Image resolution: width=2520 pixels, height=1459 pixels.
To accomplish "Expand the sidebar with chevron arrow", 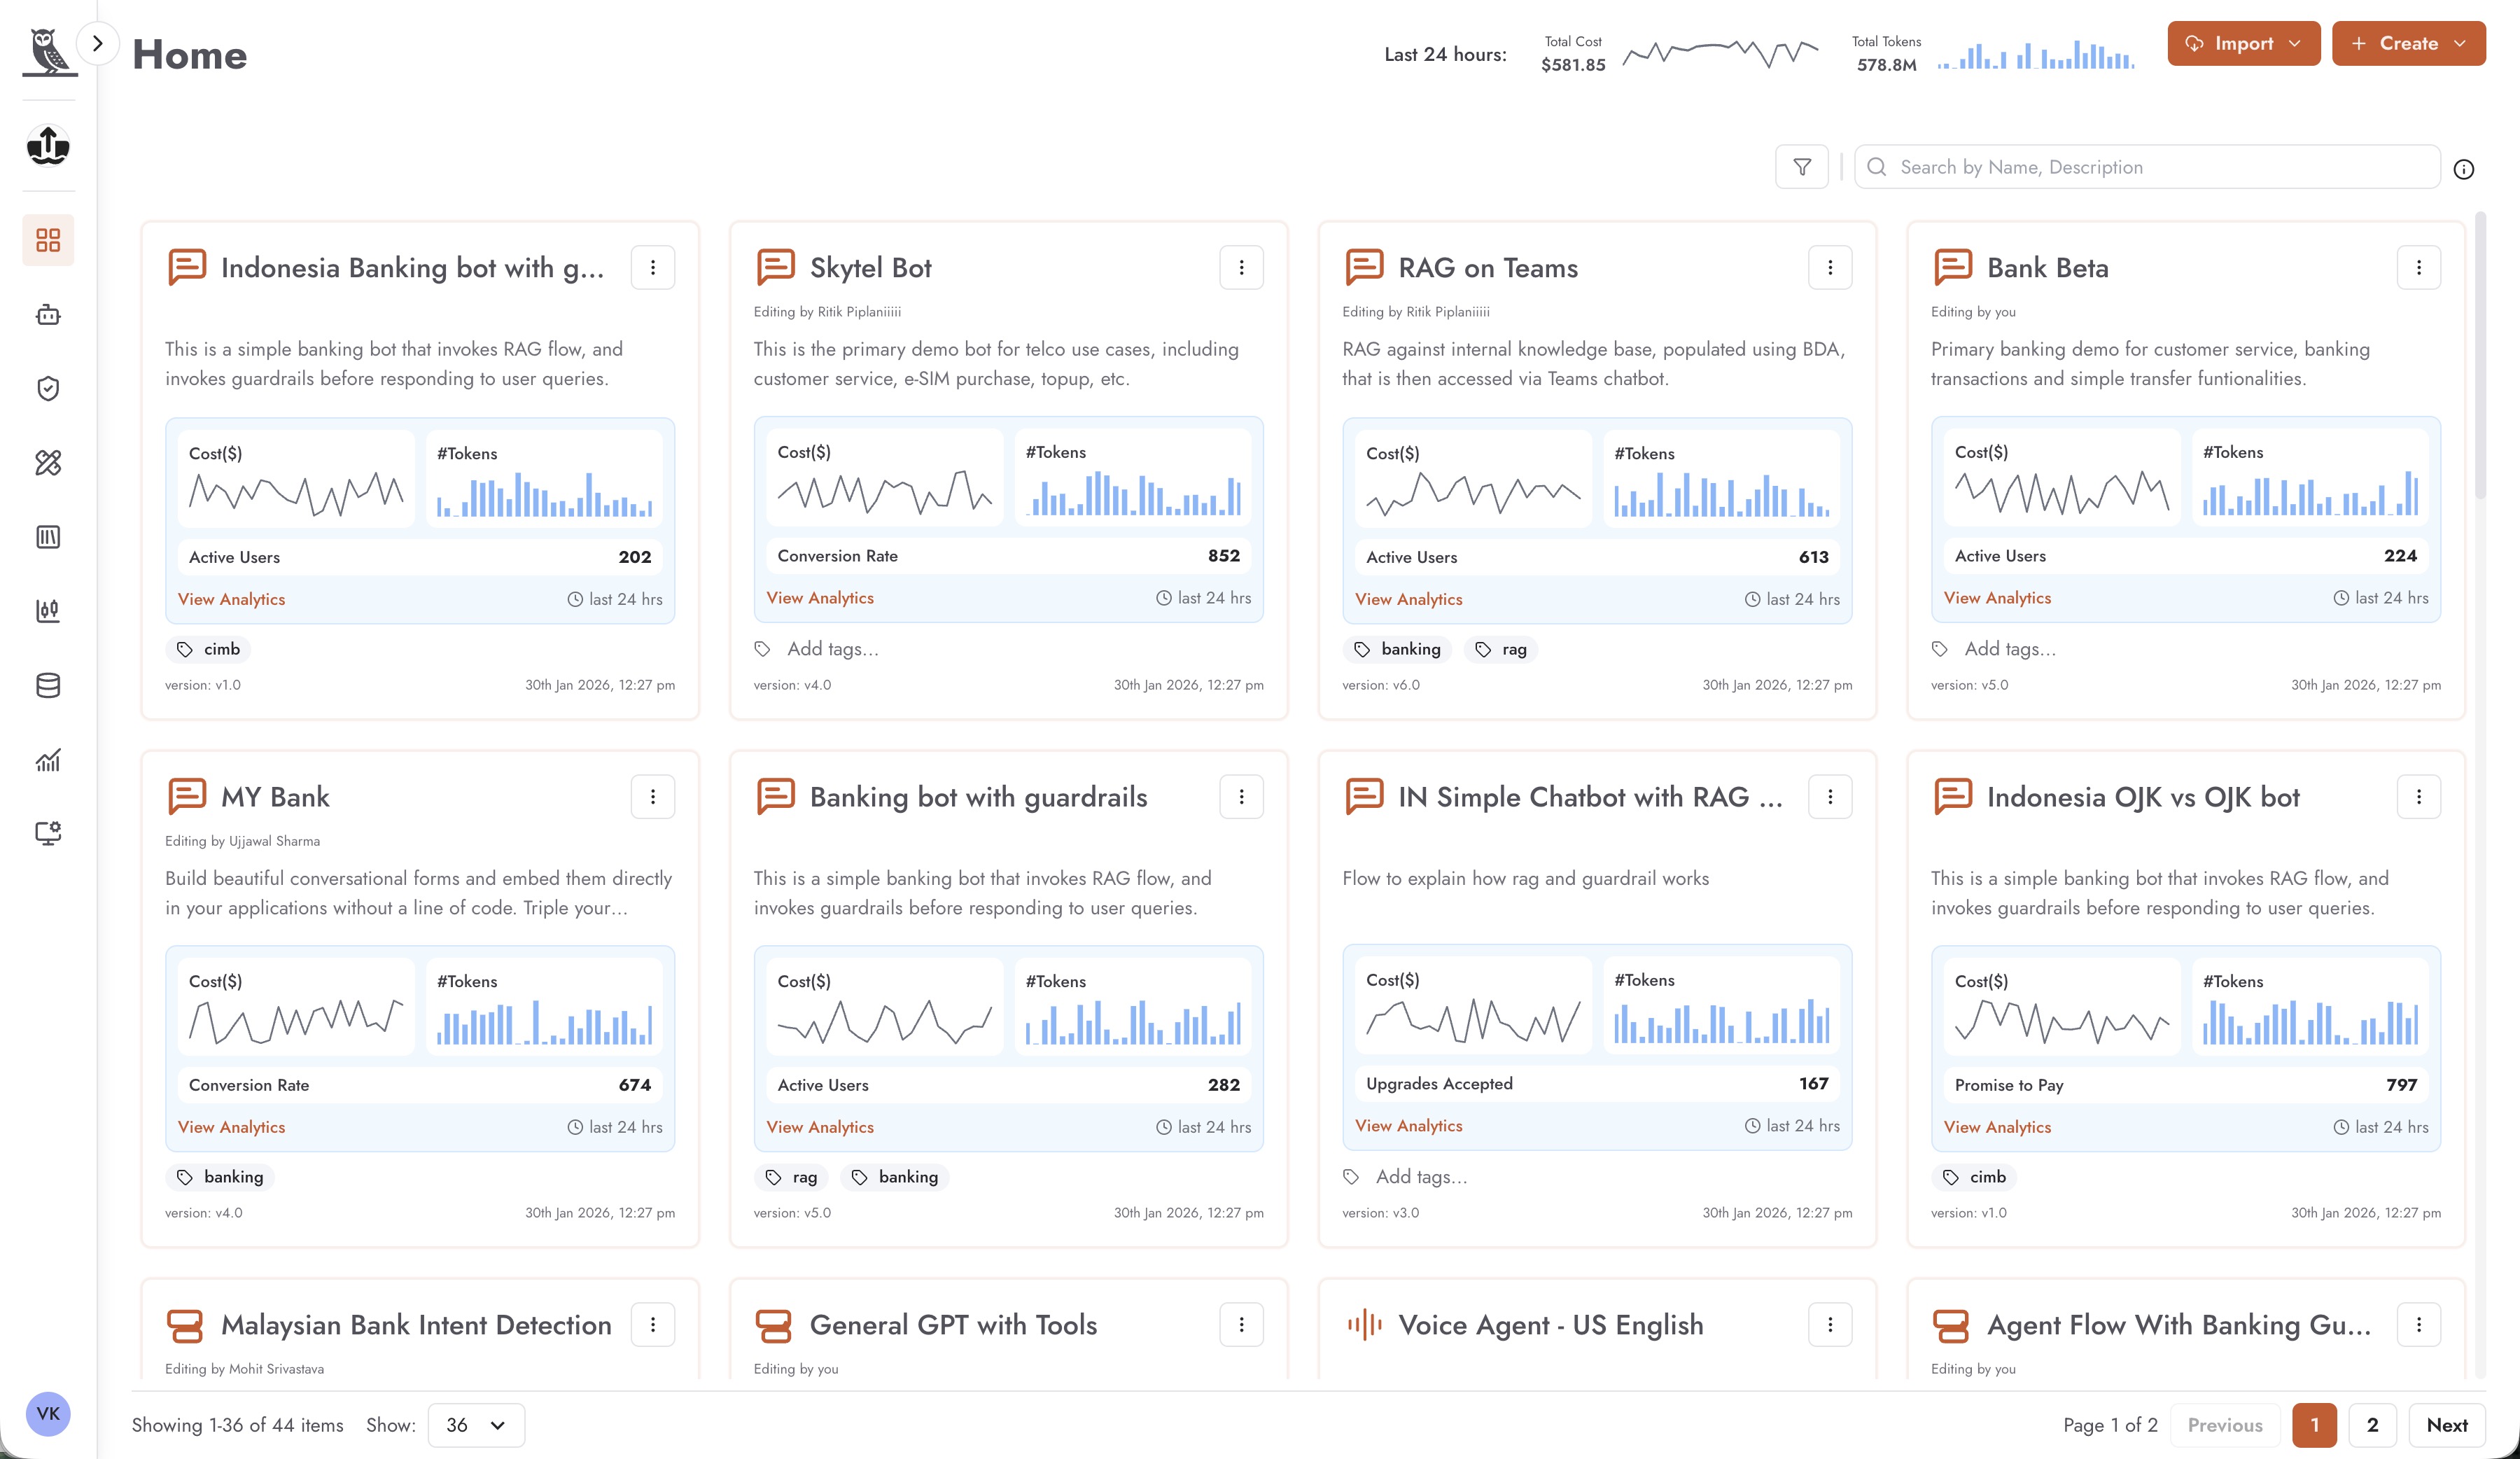I will click(x=98, y=43).
